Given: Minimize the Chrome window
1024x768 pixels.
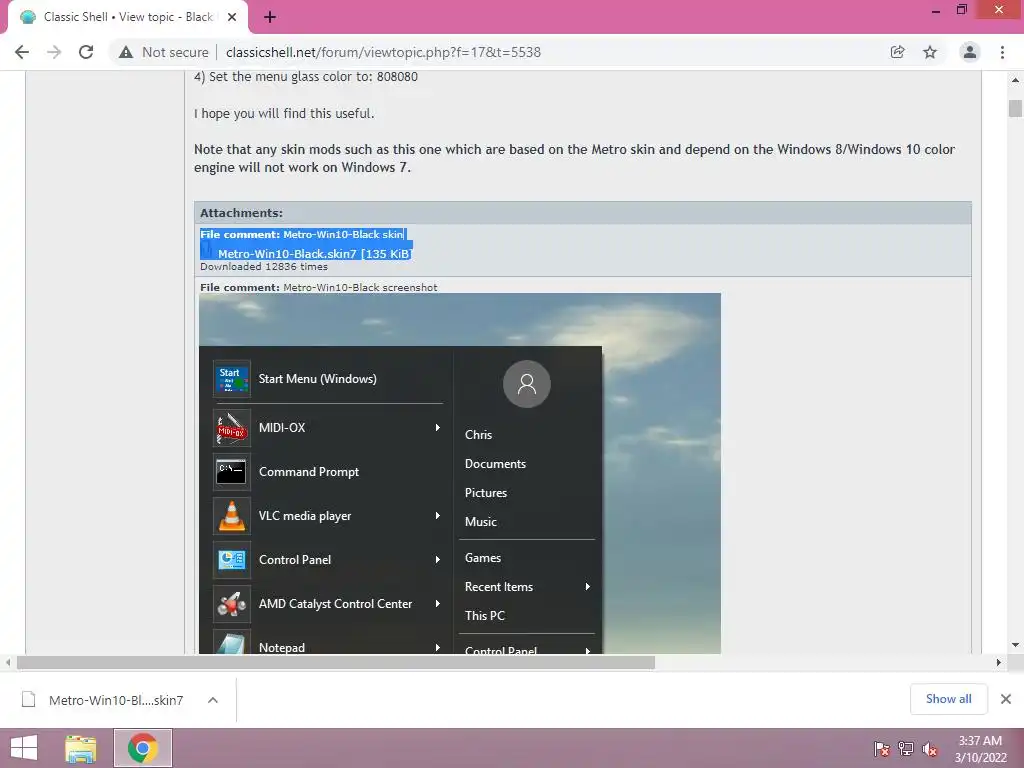Looking at the screenshot, I should [936, 10].
